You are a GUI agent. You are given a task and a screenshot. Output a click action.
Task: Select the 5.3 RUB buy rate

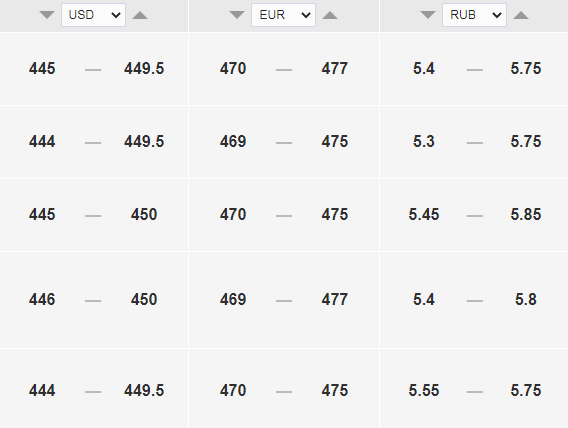(x=424, y=142)
